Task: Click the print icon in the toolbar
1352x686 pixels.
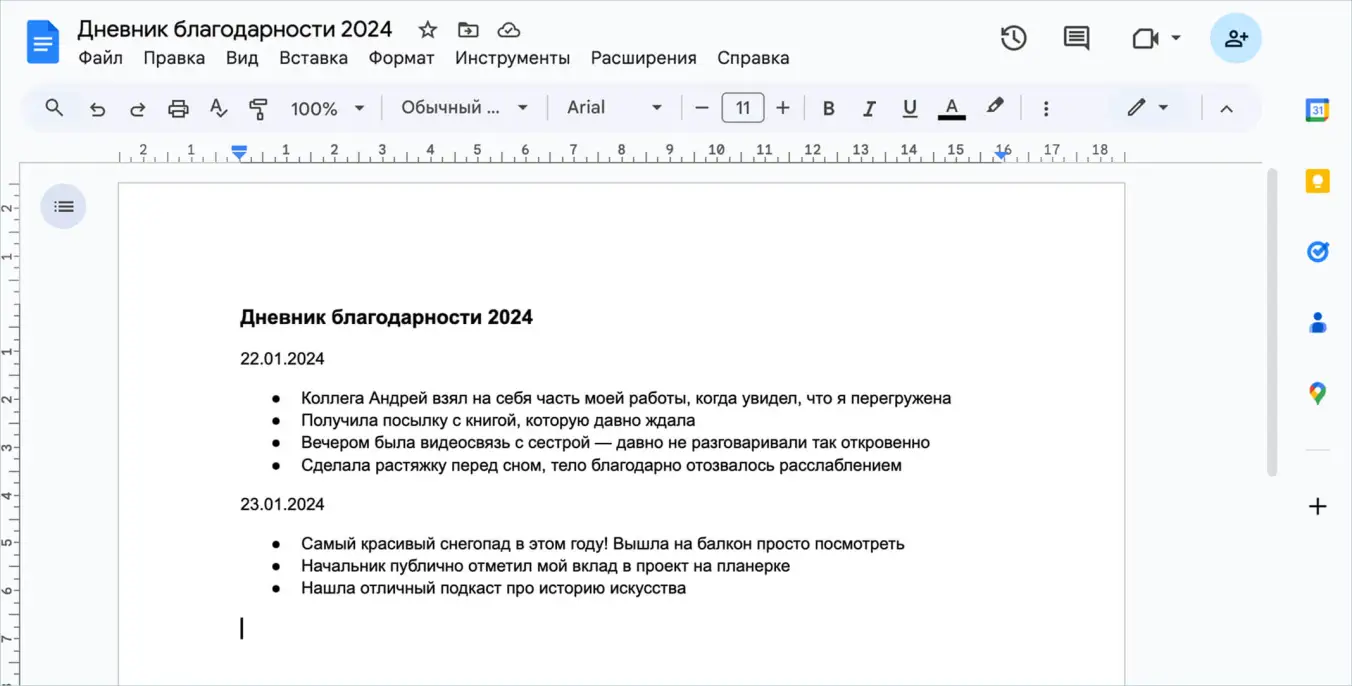Action: [x=178, y=107]
